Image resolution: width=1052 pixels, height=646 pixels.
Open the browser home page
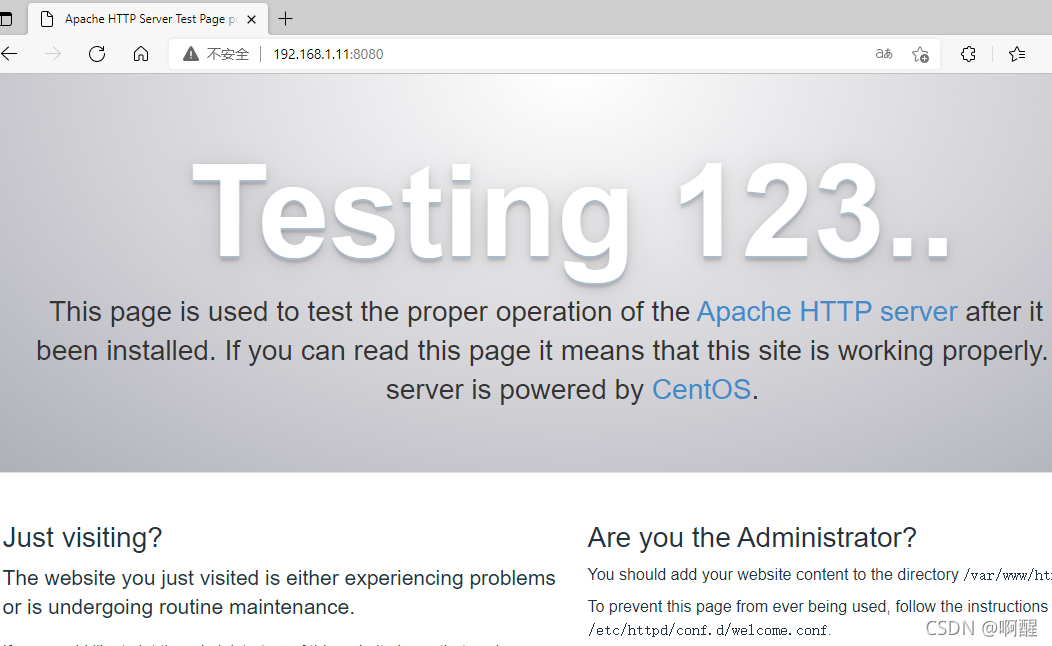pos(141,54)
